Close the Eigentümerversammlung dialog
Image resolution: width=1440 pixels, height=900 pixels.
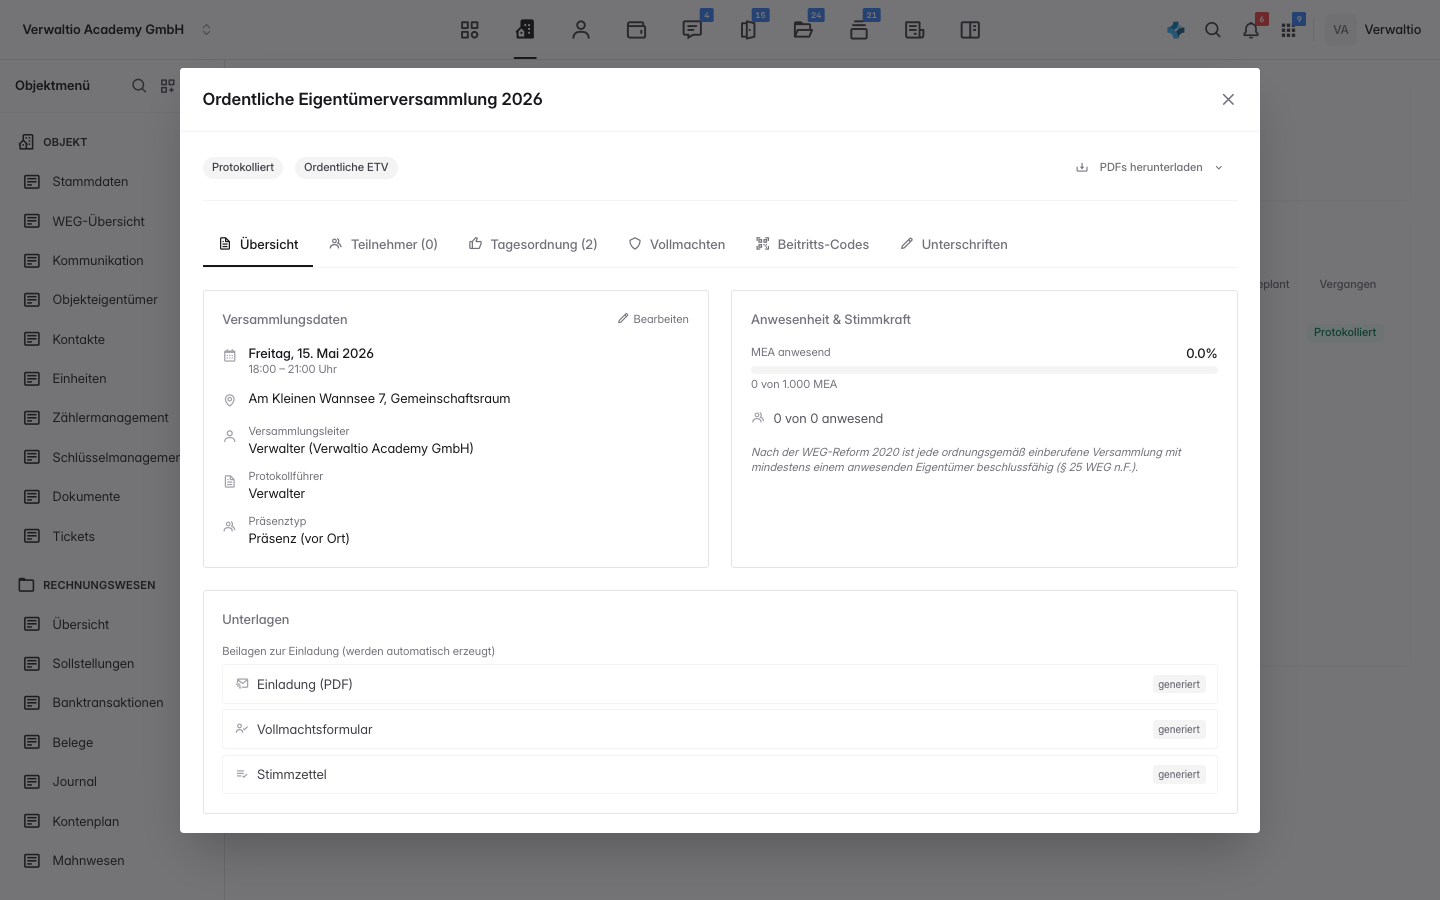click(x=1228, y=99)
